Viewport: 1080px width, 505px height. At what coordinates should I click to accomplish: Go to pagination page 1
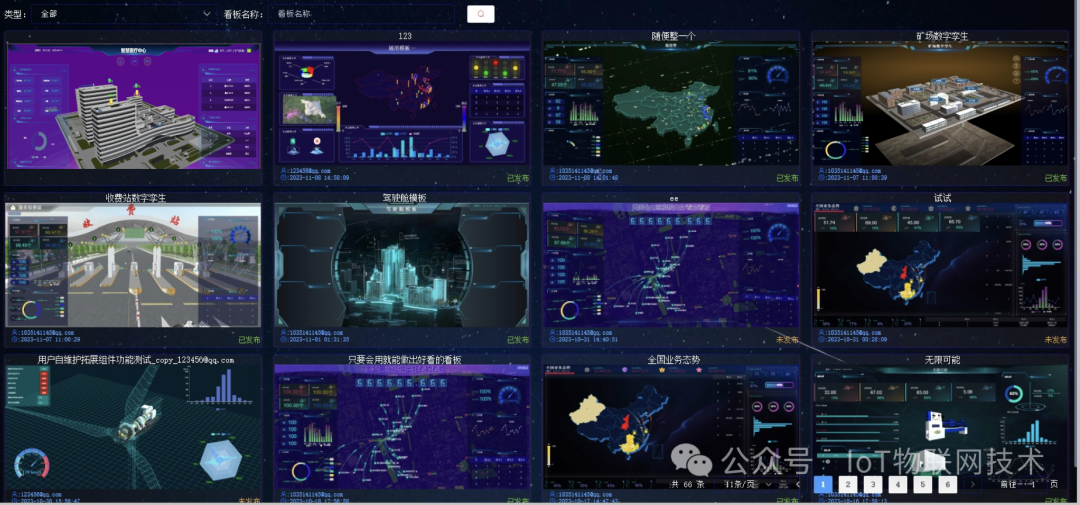click(822, 484)
